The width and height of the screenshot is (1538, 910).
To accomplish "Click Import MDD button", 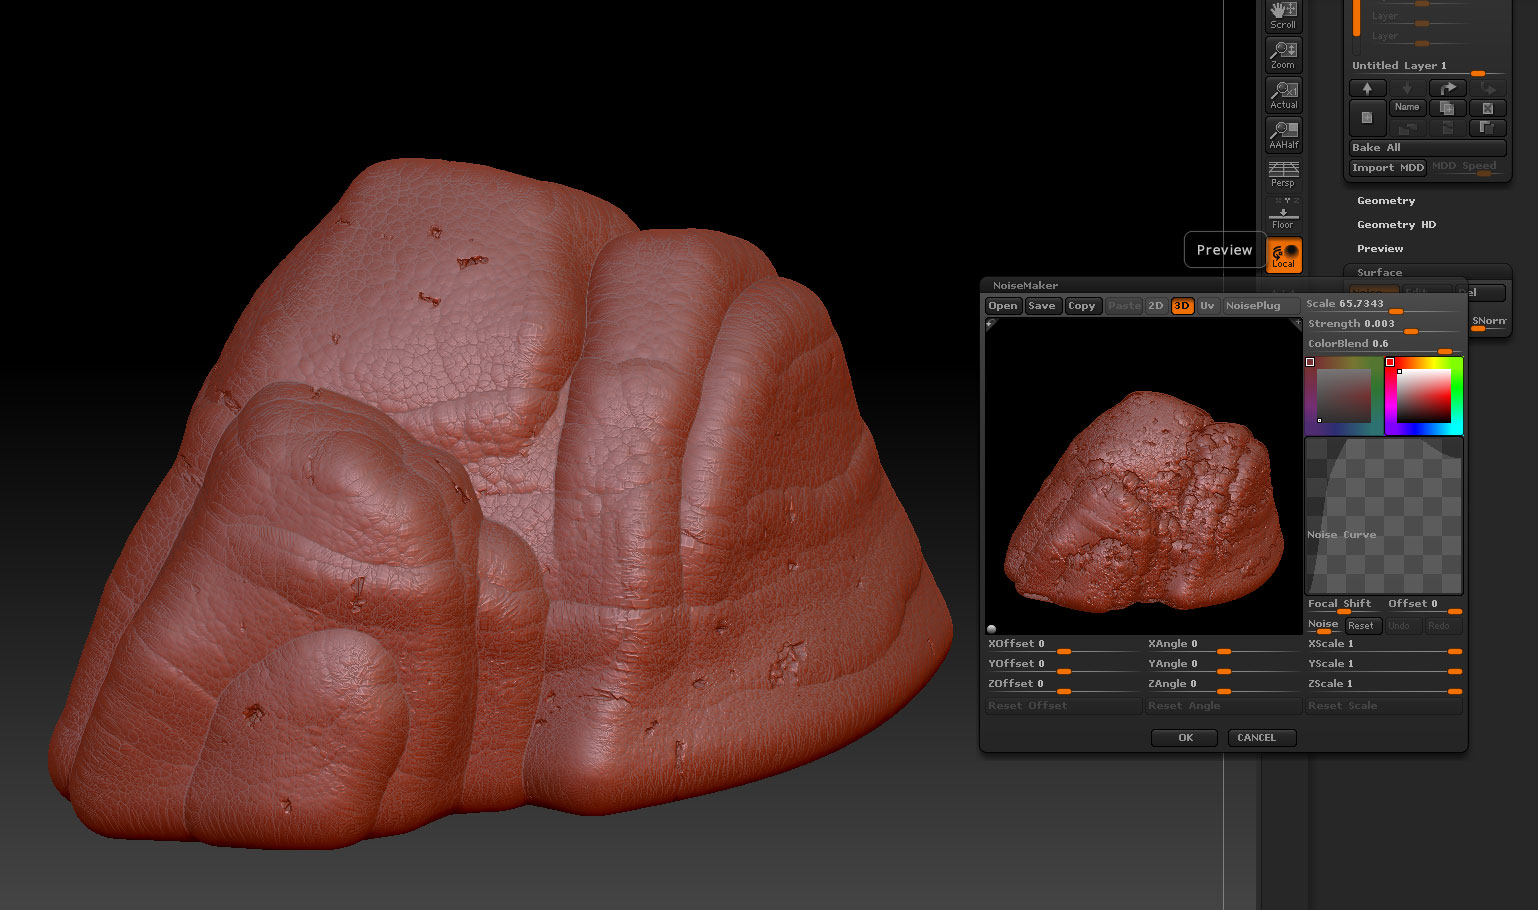I will [x=1388, y=167].
